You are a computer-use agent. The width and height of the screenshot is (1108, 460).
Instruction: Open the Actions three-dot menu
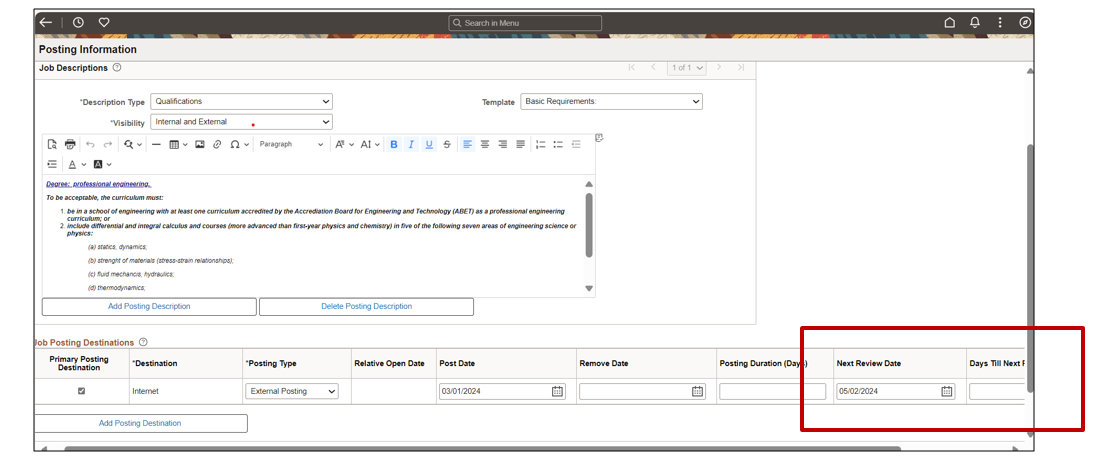pyautogui.click(x=1000, y=23)
